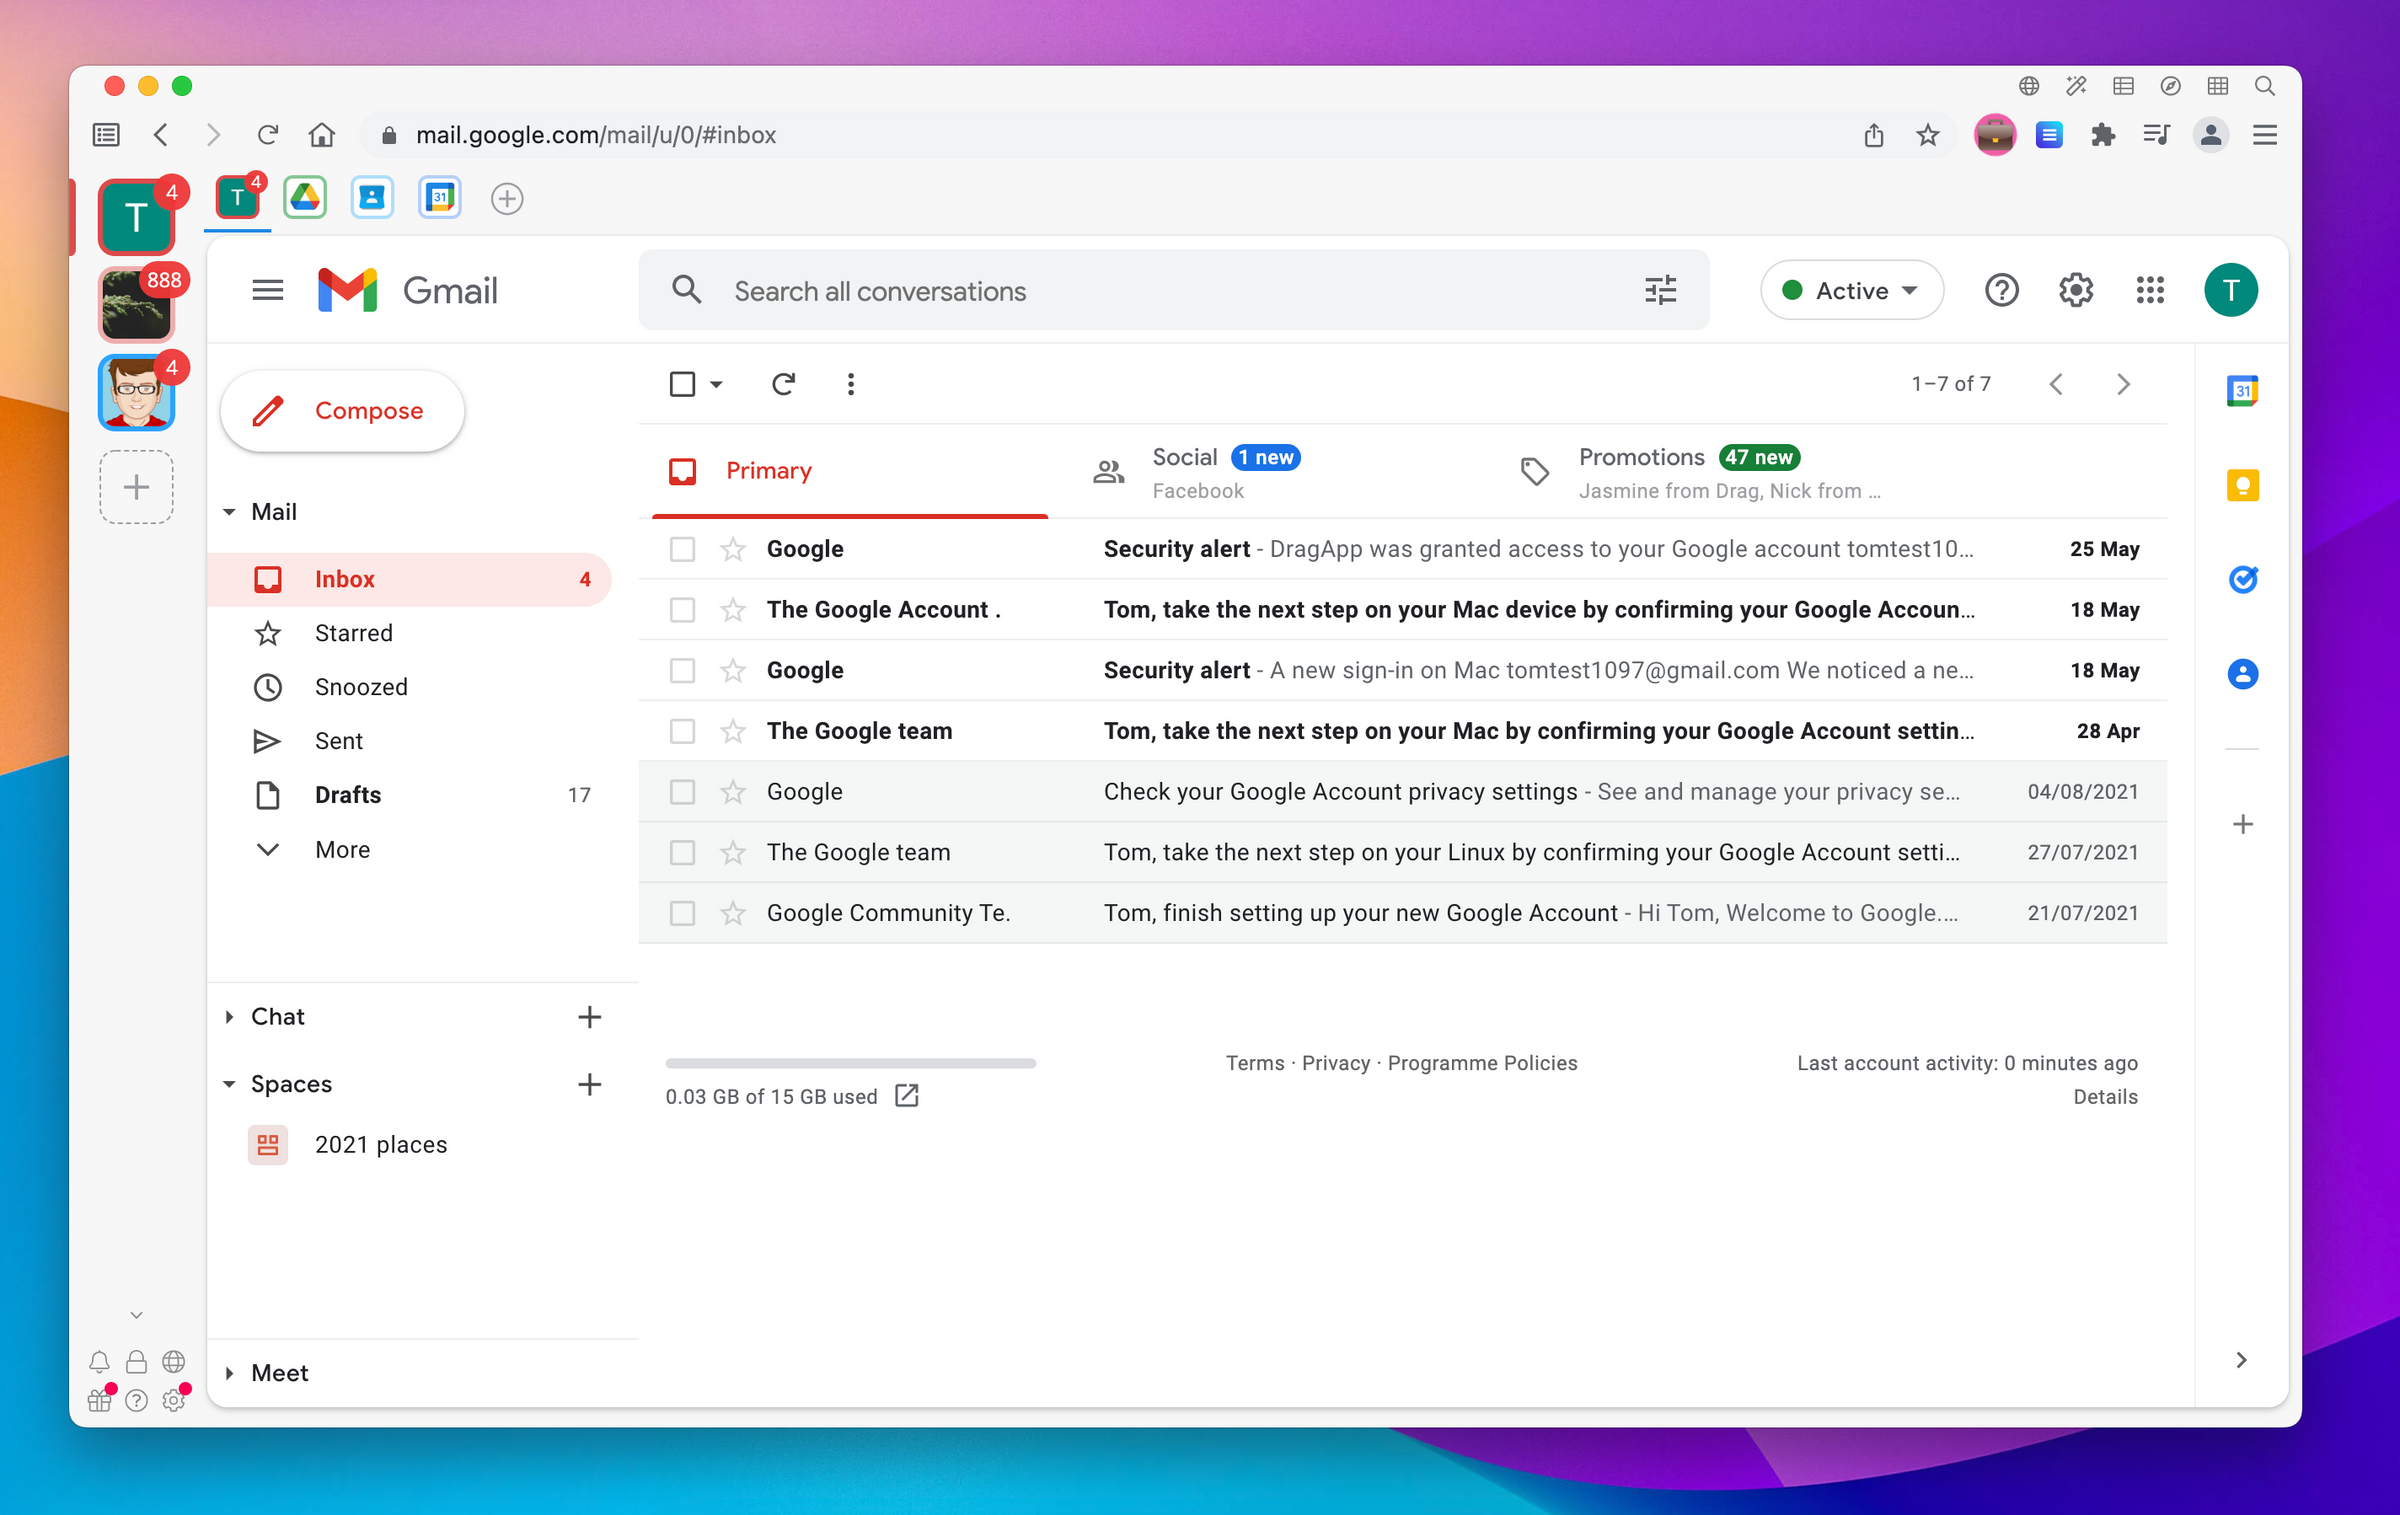Go to browser home page icon

tap(321, 135)
